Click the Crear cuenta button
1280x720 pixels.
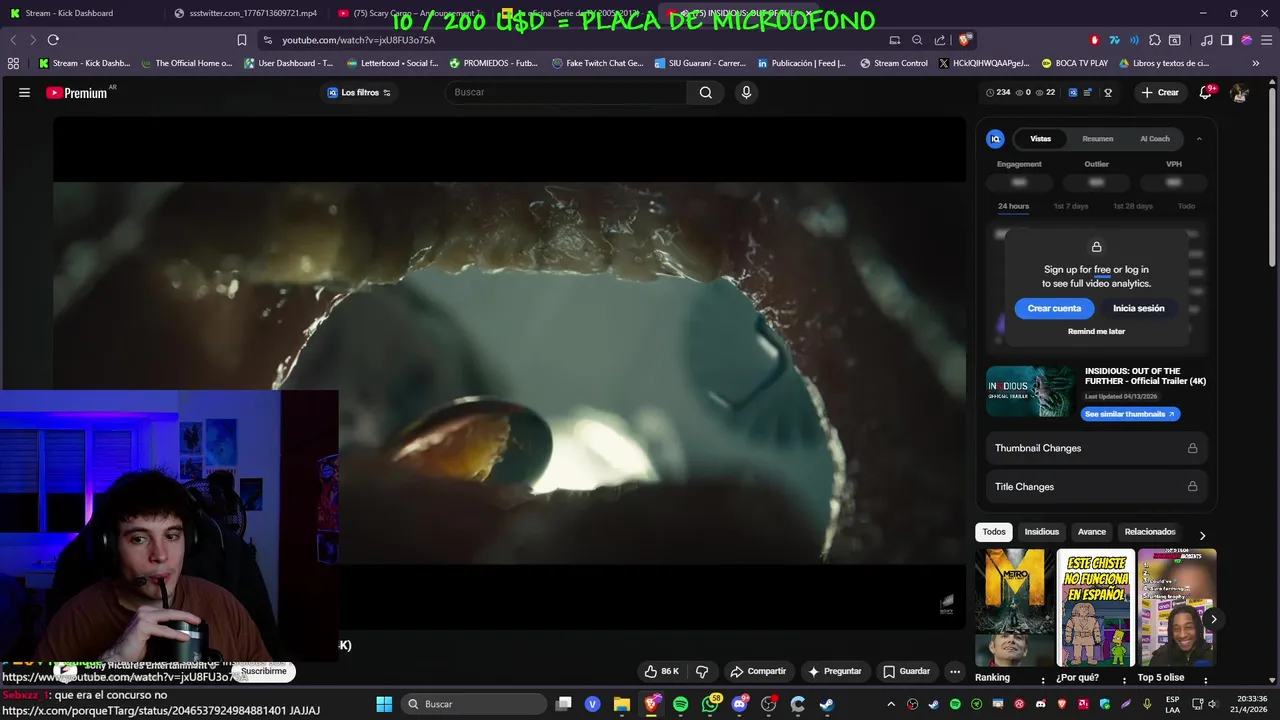tap(1054, 308)
